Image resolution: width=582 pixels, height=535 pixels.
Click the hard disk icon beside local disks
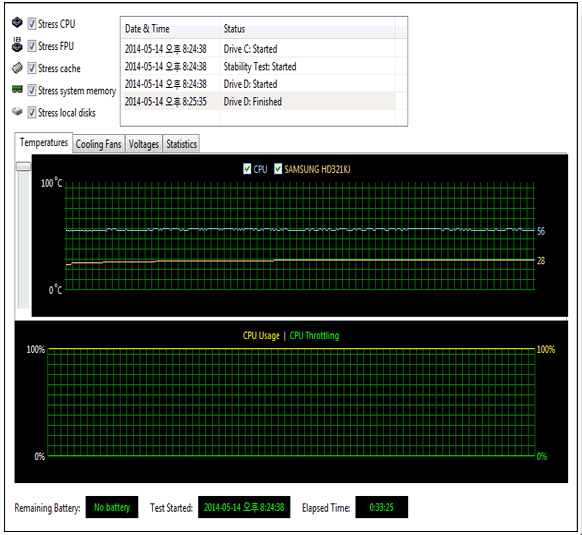pyautogui.click(x=17, y=111)
